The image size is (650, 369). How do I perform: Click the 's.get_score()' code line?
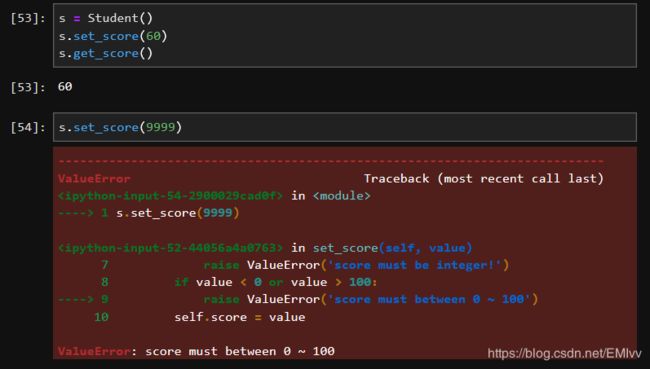pyautogui.click(x=106, y=53)
